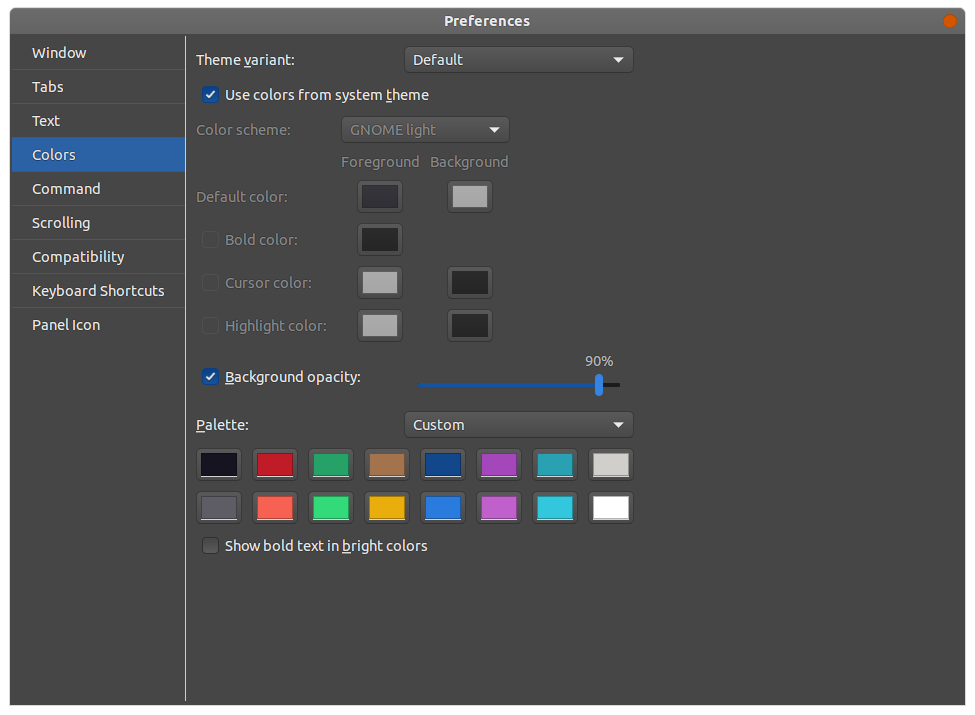975x715 pixels.
Task: Edit the bright blue palette swatch
Action: coord(443,508)
